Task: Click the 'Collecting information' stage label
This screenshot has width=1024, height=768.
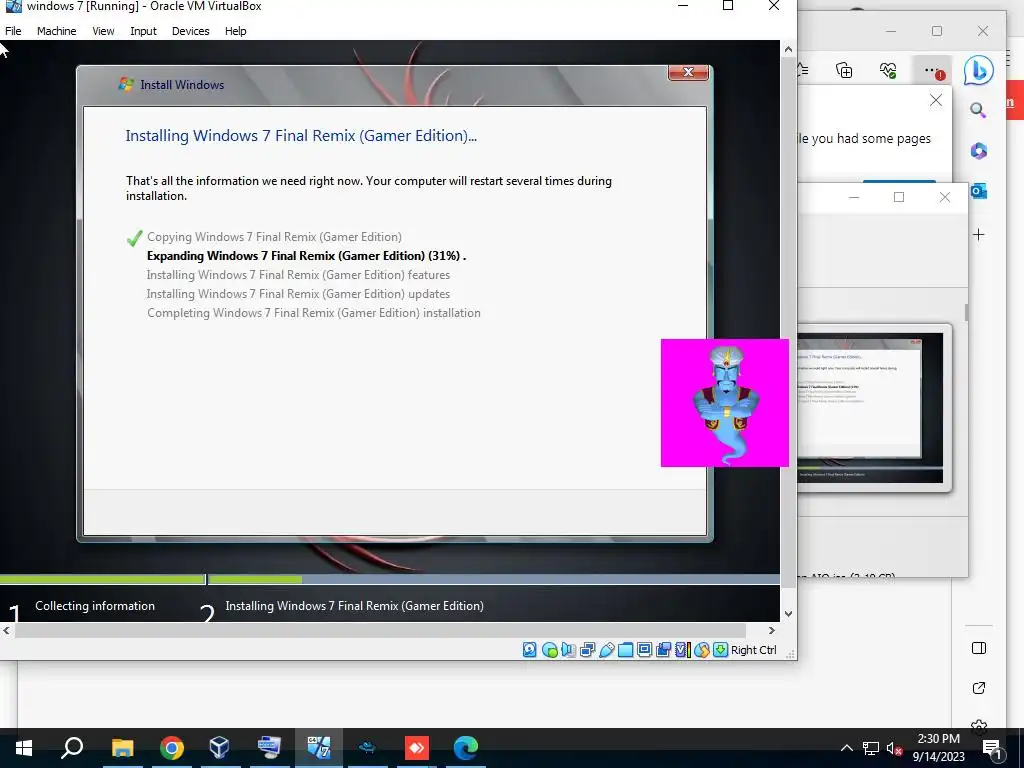Action: click(x=95, y=605)
